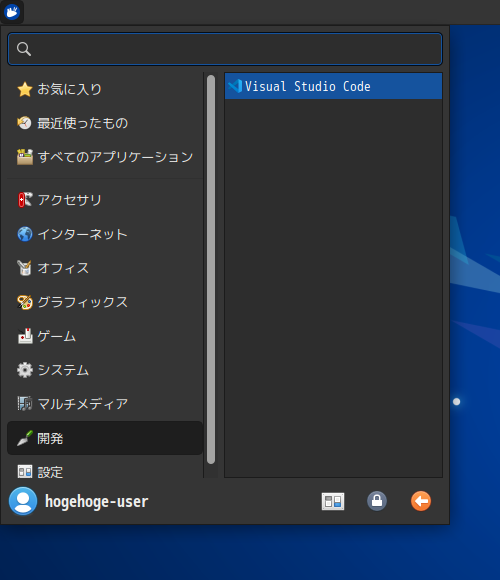500x580 pixels.
Task: Select the グラフィックス category
Action: point(105,302)
